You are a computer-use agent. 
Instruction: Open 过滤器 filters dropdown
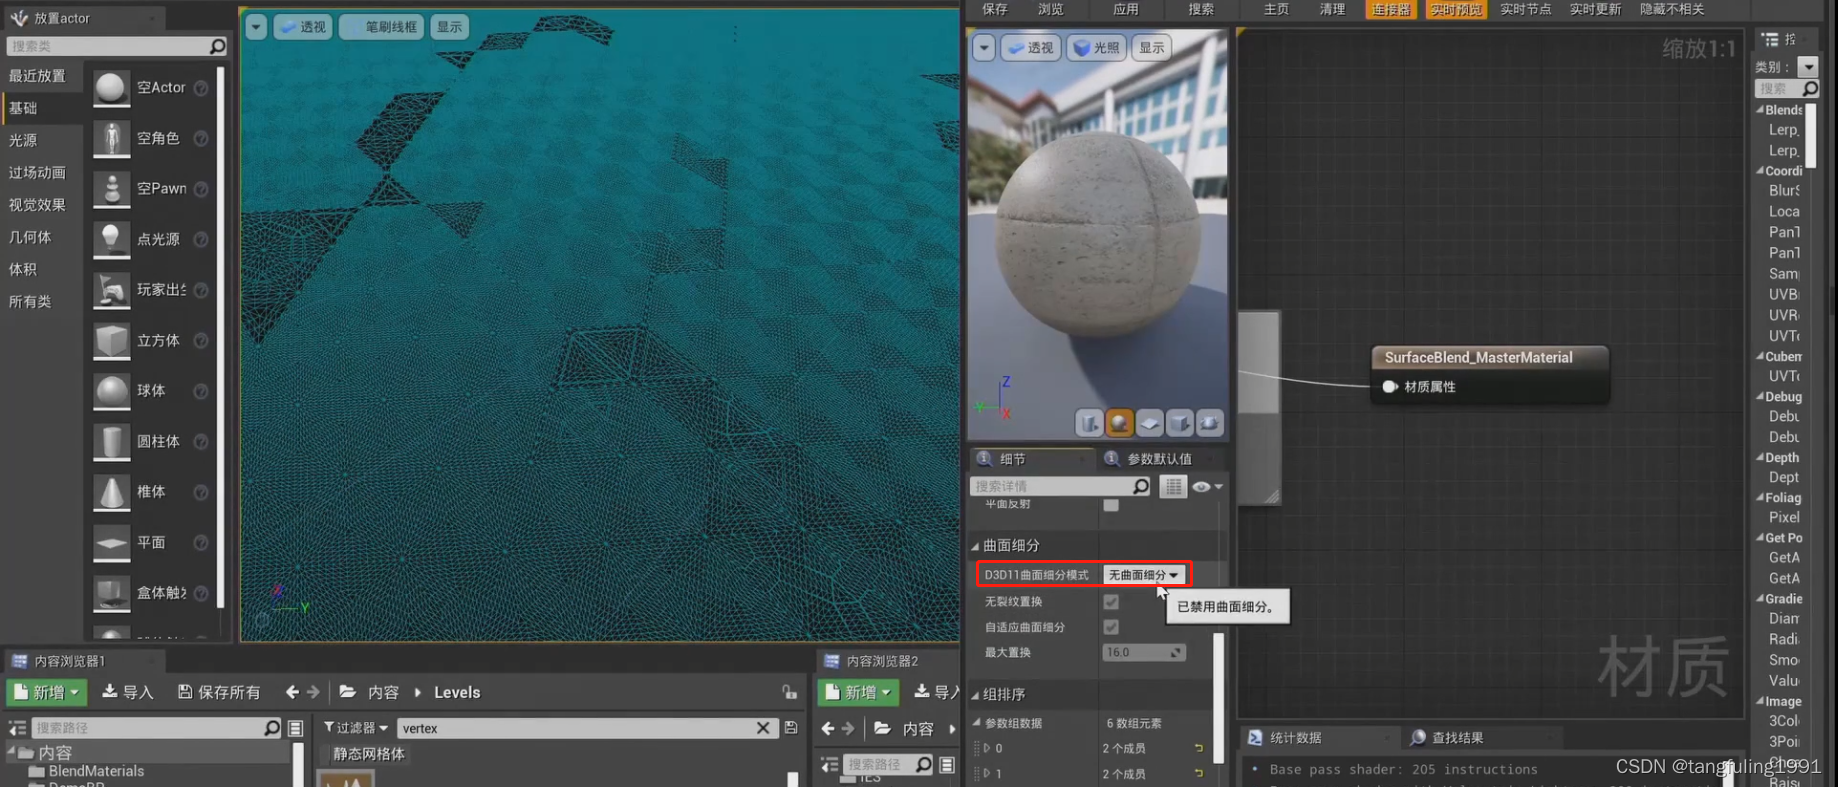coord(356,728)
